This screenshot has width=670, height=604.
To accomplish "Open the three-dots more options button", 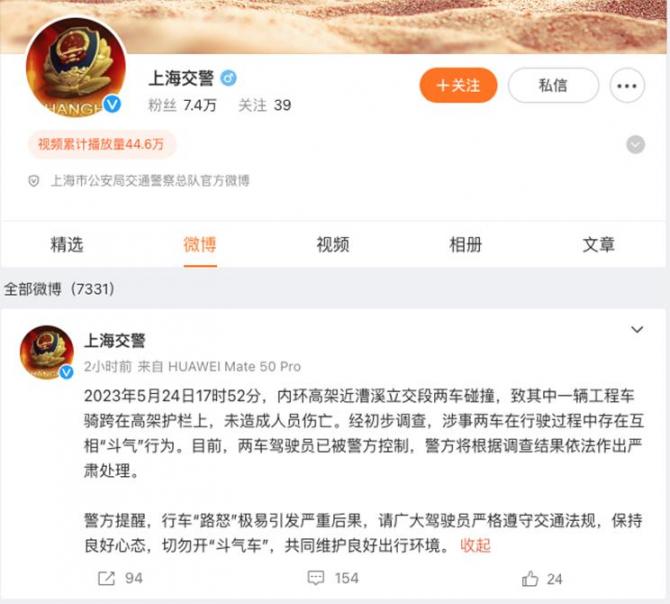I will pos(627,86).
